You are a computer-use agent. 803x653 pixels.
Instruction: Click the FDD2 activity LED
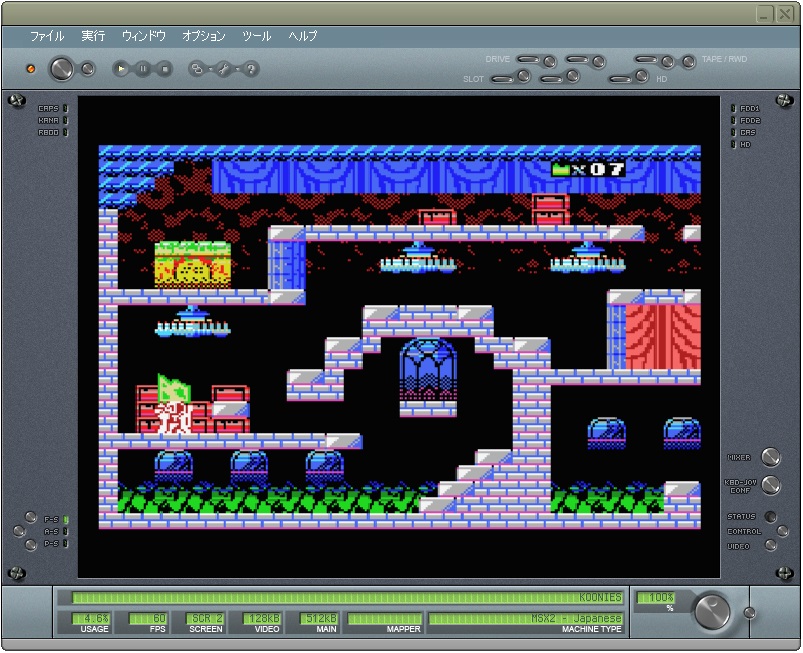point(733,120)
